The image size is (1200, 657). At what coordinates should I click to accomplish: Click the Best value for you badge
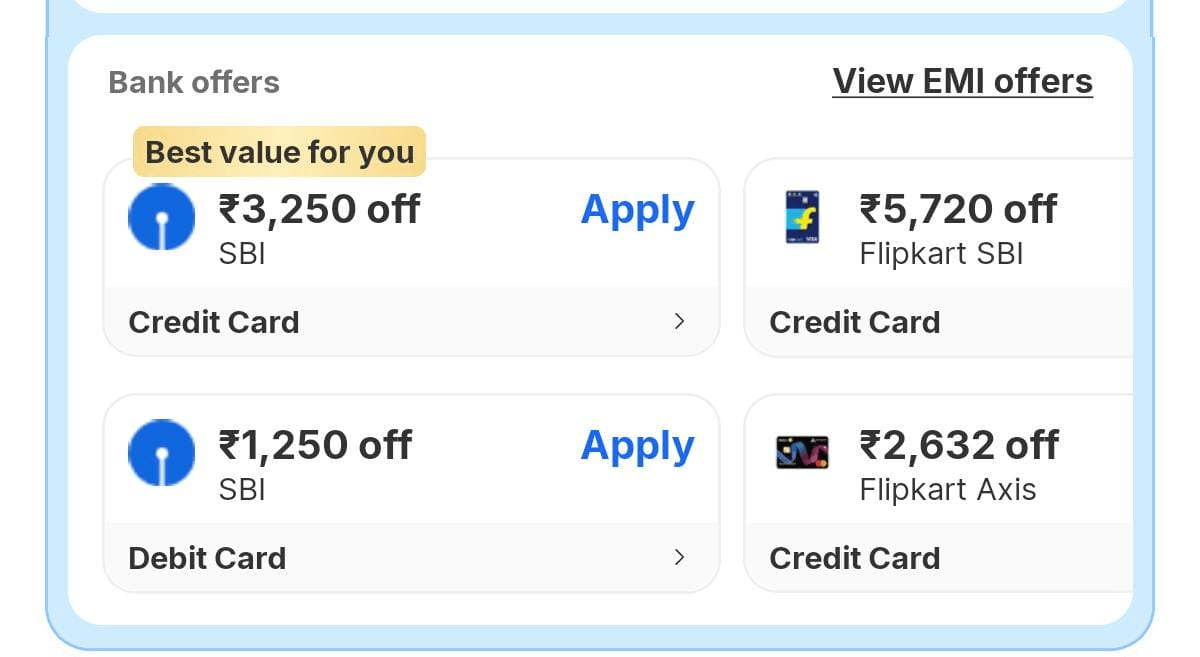pyautogui.click(x=280, y=151)
